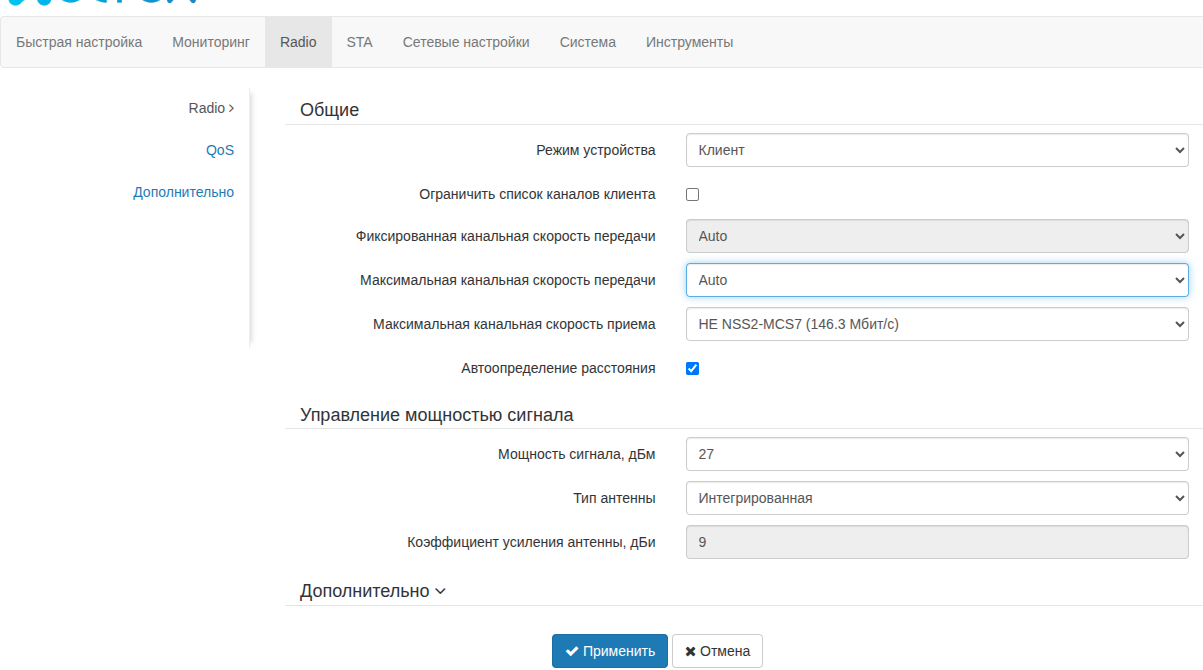Click the chevron next to Radio sidebar item
1203x670 pixels.
(232, 108)
